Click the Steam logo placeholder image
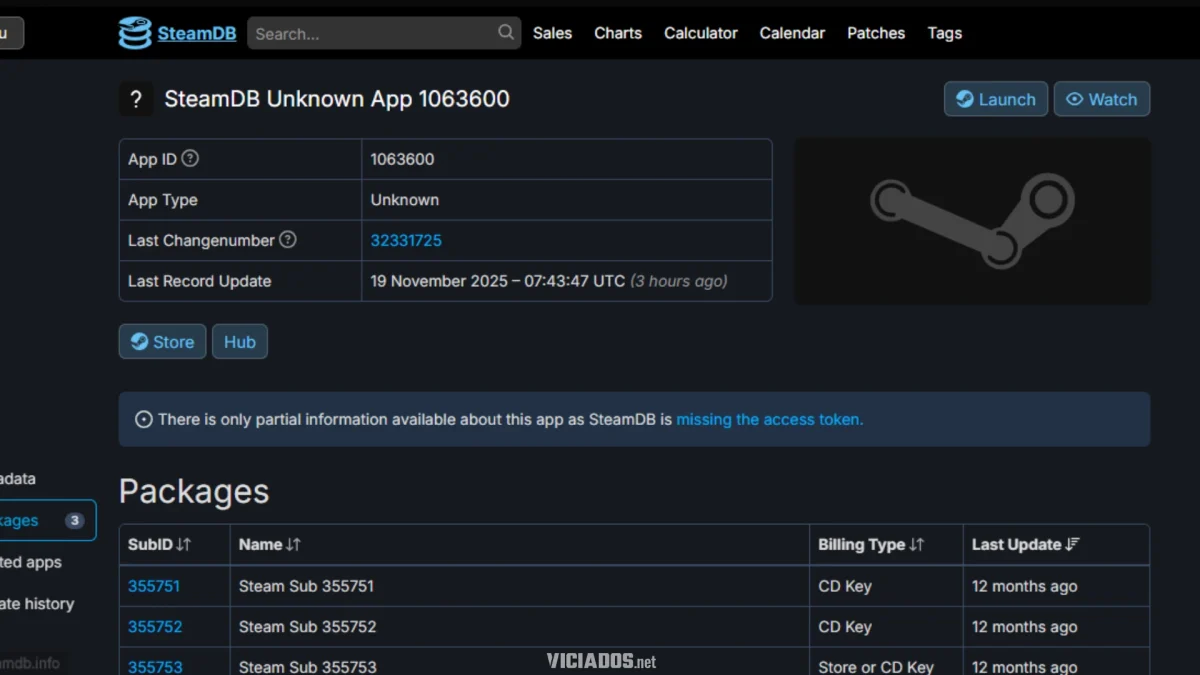 pyautogui.click(x=972, y=221)
